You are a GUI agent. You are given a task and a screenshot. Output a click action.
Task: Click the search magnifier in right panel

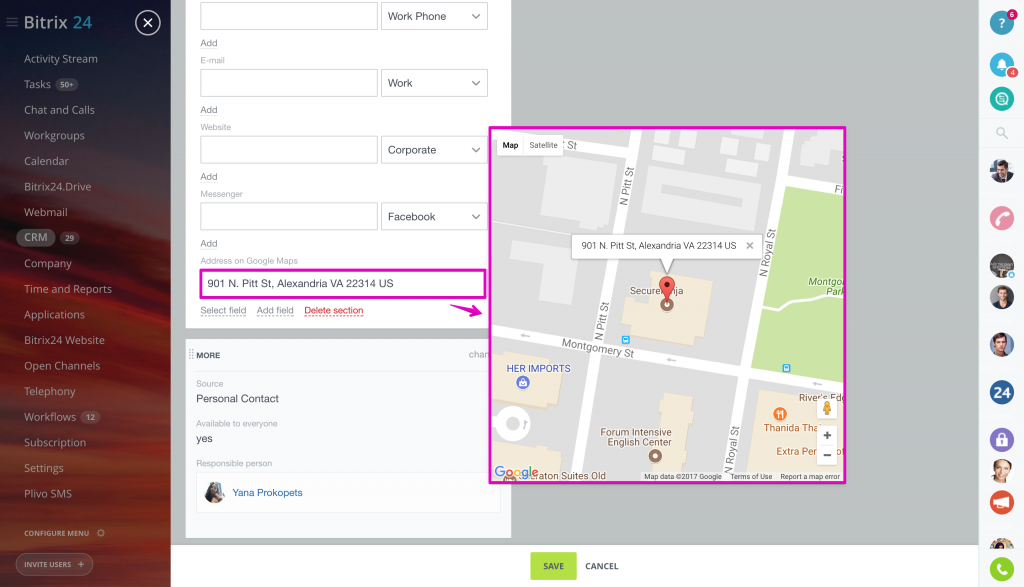[1001, 133]
